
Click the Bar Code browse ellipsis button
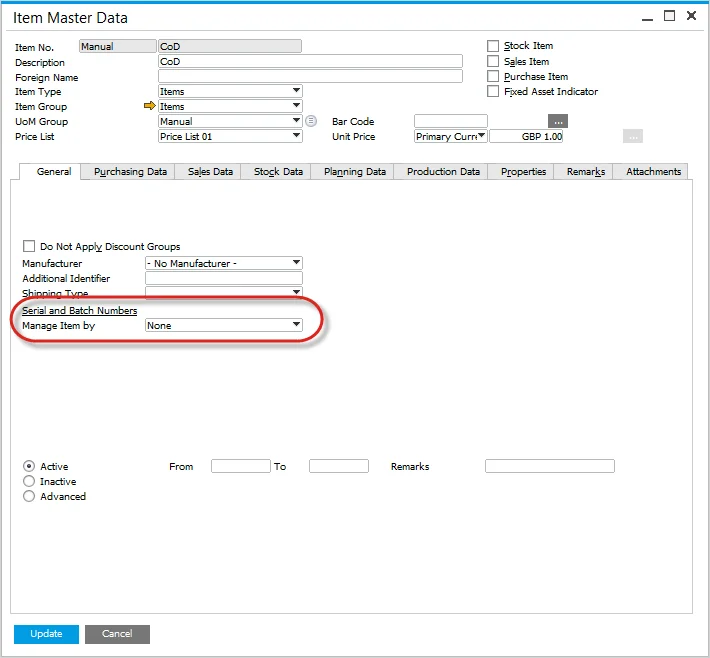coord(558,122)
